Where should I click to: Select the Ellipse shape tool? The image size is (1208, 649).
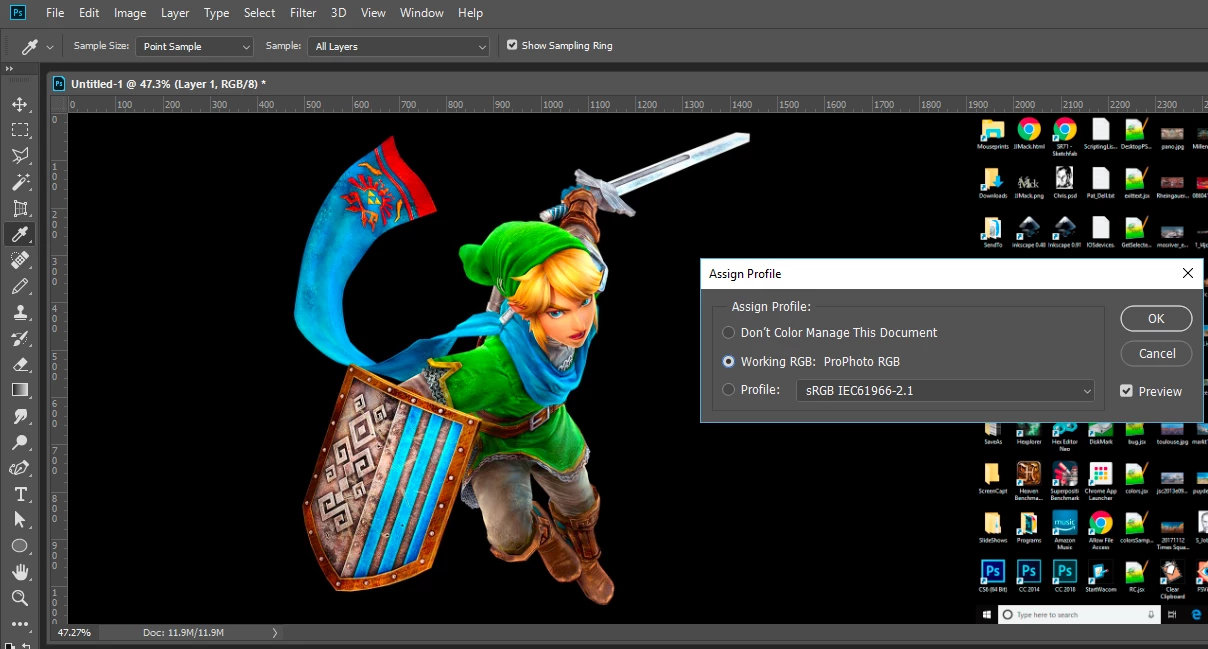tap(20, 546)
